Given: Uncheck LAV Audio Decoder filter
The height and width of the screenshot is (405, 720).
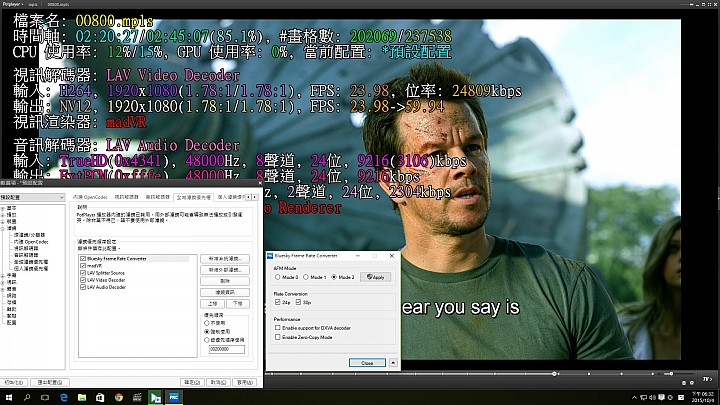Looking at the screenshot, I should pos(83,287).
